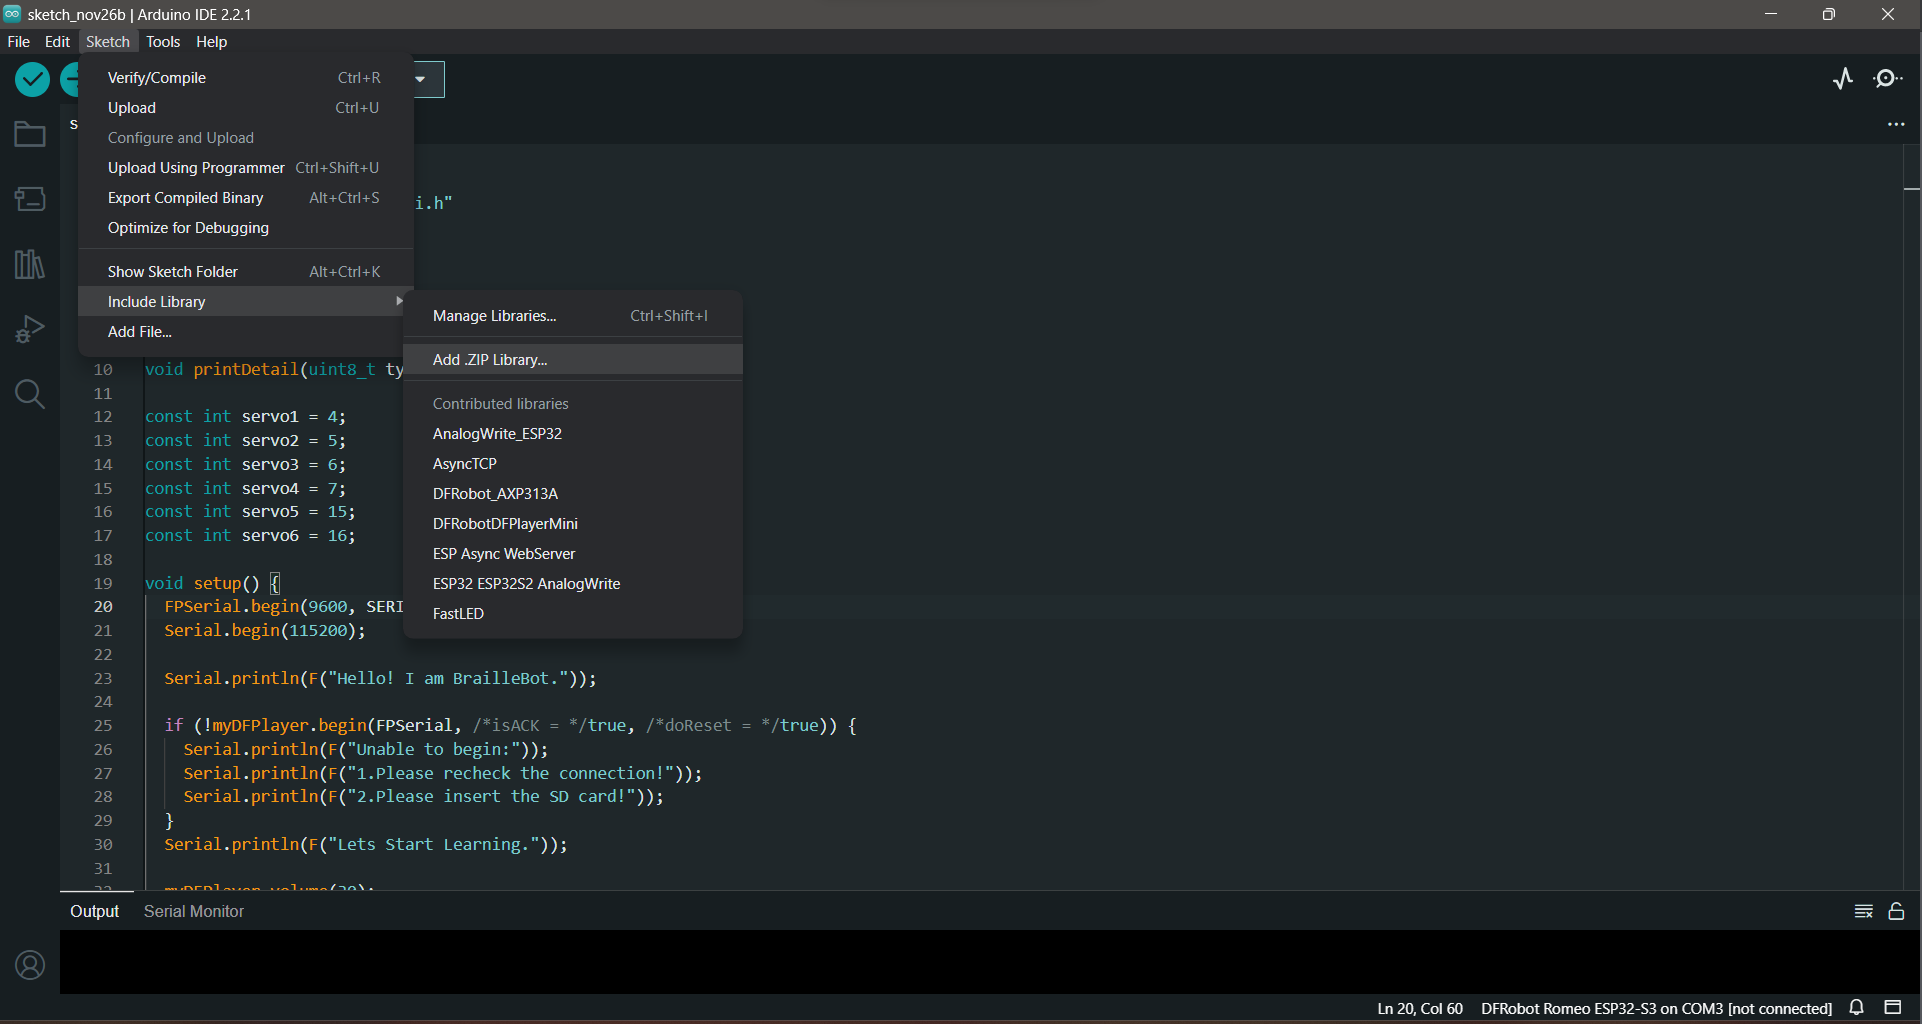Open the Help menu
This screenshot has height=1024, width=1922.
pos(211,42)
